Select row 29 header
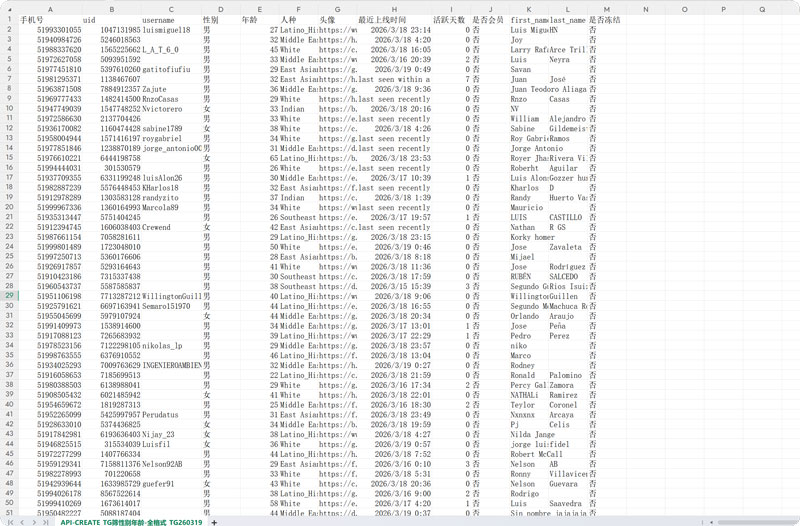 click(x=8, y=296)
